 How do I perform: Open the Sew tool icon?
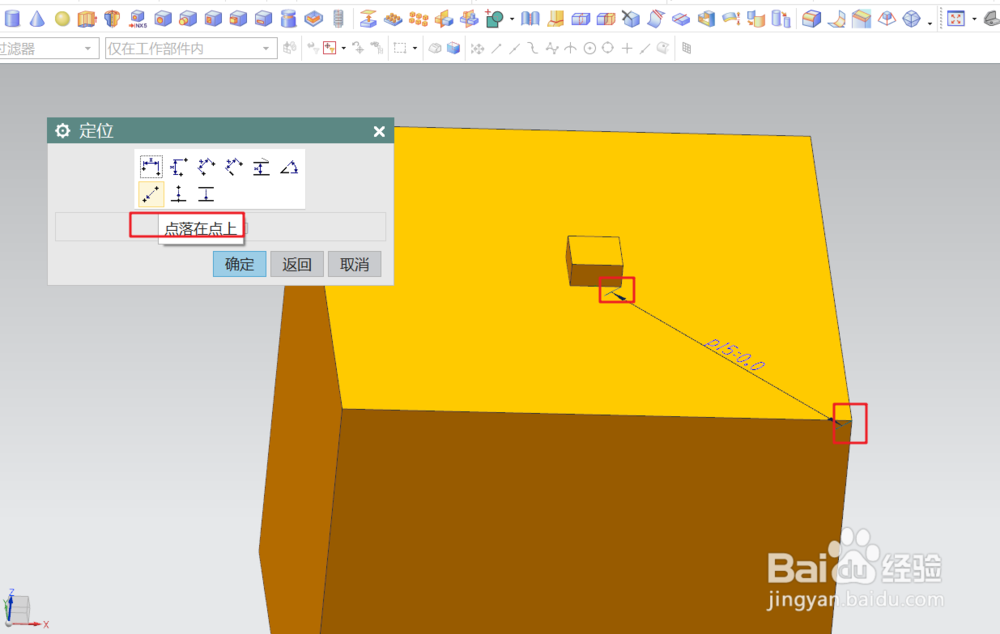530,18
